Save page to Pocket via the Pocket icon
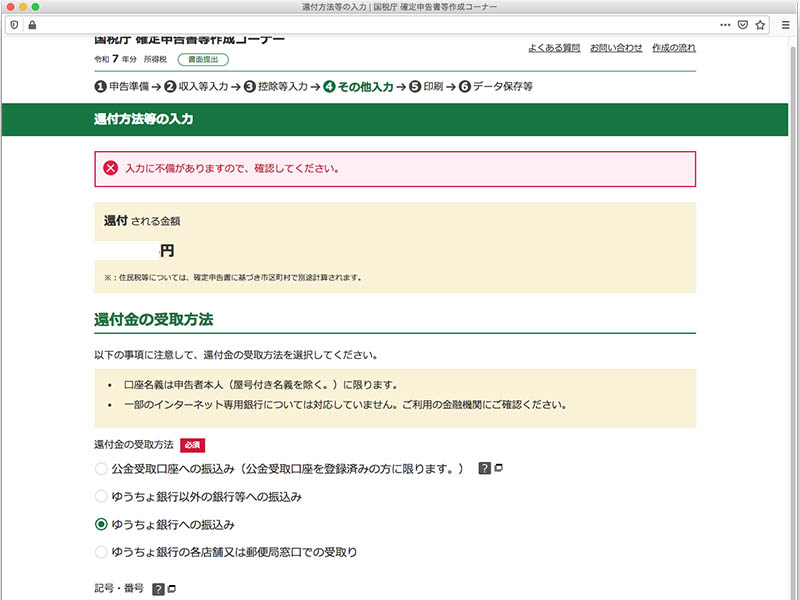This screenshot has width=800, height=600. pos(742,24)
